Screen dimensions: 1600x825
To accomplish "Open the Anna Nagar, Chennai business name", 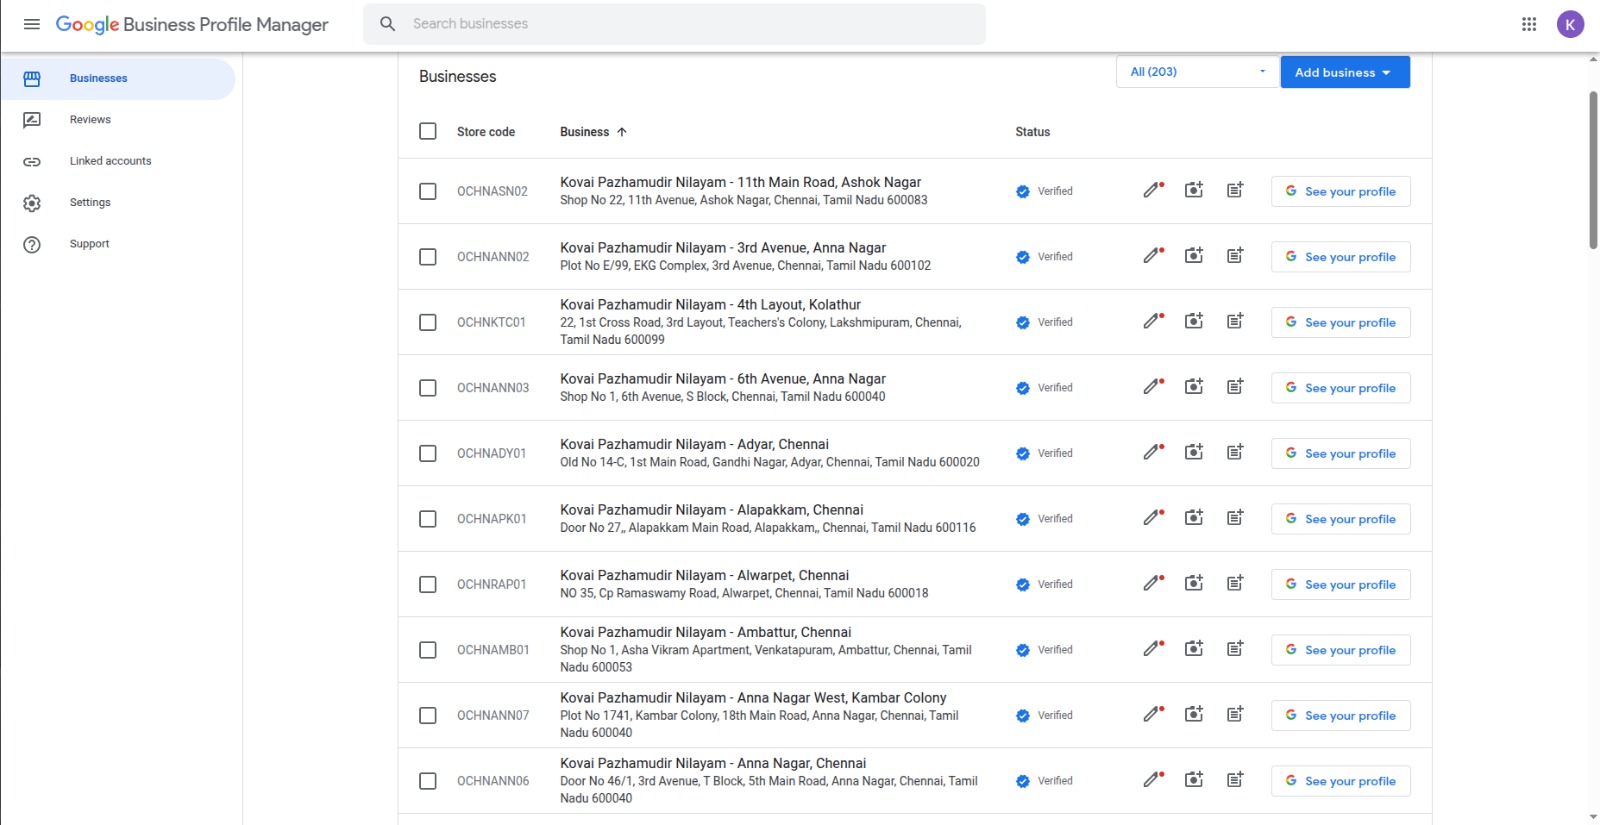I will pyautogui.click(x=712, y=763).
